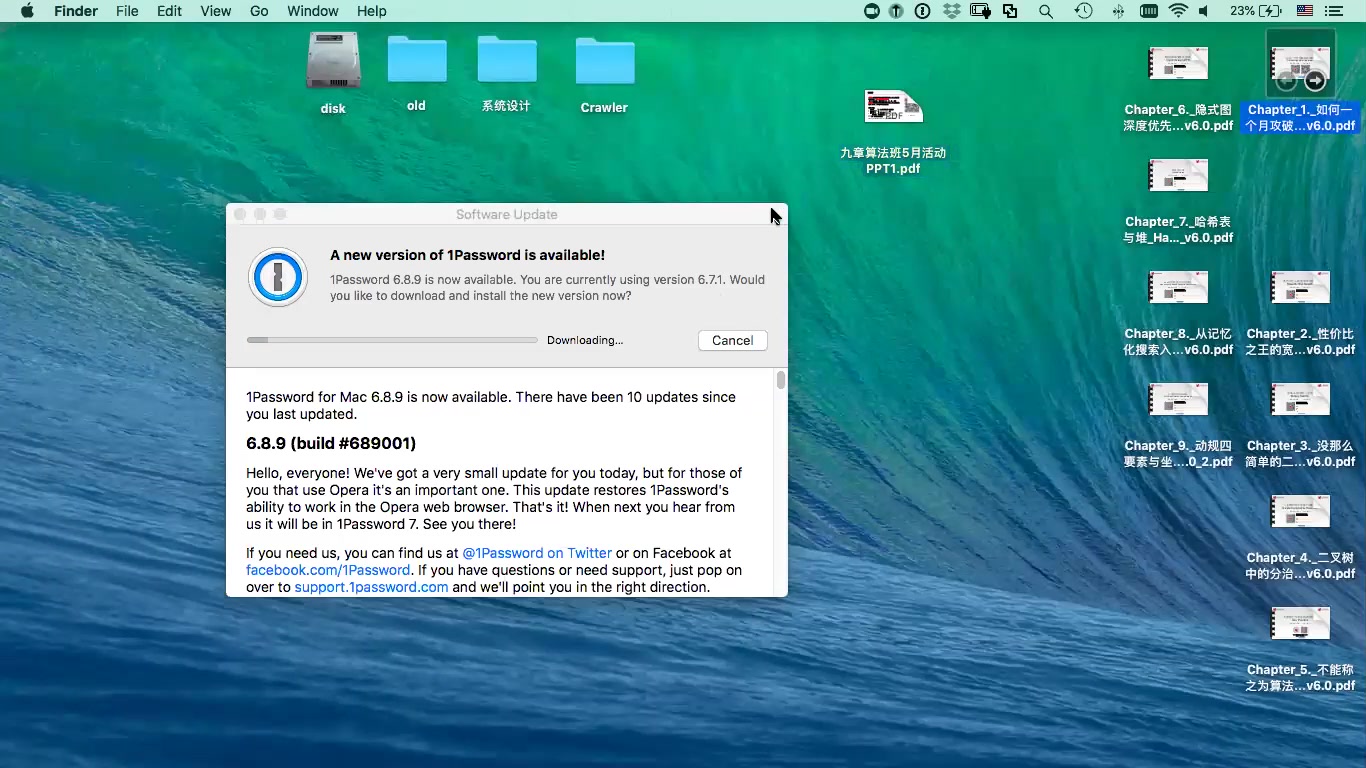
Task: Open the support.1password.com link
Action: 371,587
